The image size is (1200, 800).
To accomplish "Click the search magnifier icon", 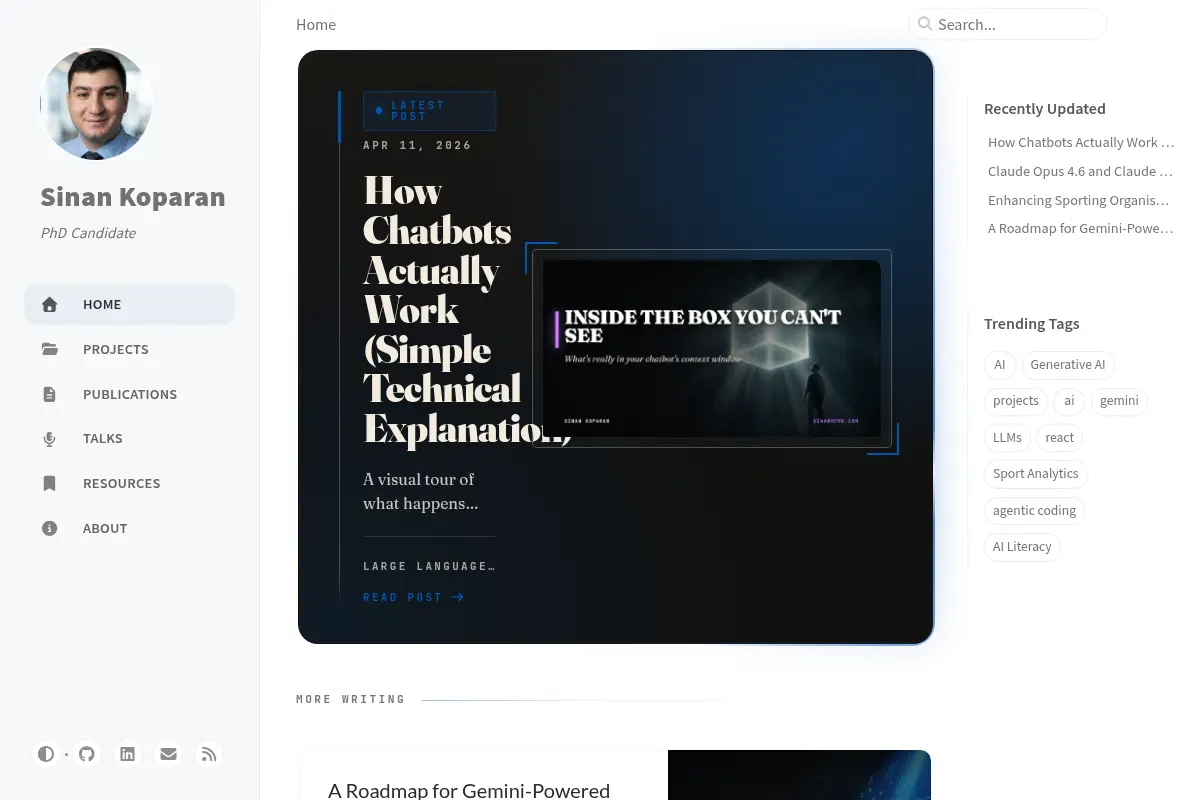I will pyautogui.click(x=925, y=24).
